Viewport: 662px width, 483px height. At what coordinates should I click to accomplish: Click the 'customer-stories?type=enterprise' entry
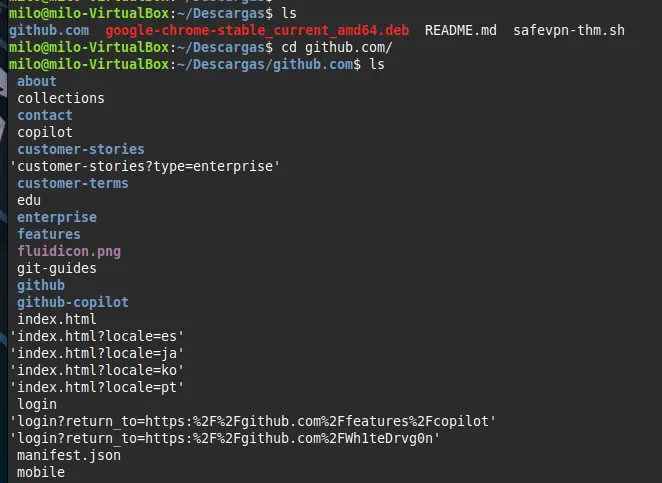pyautogui.click(x=145, y=166)
